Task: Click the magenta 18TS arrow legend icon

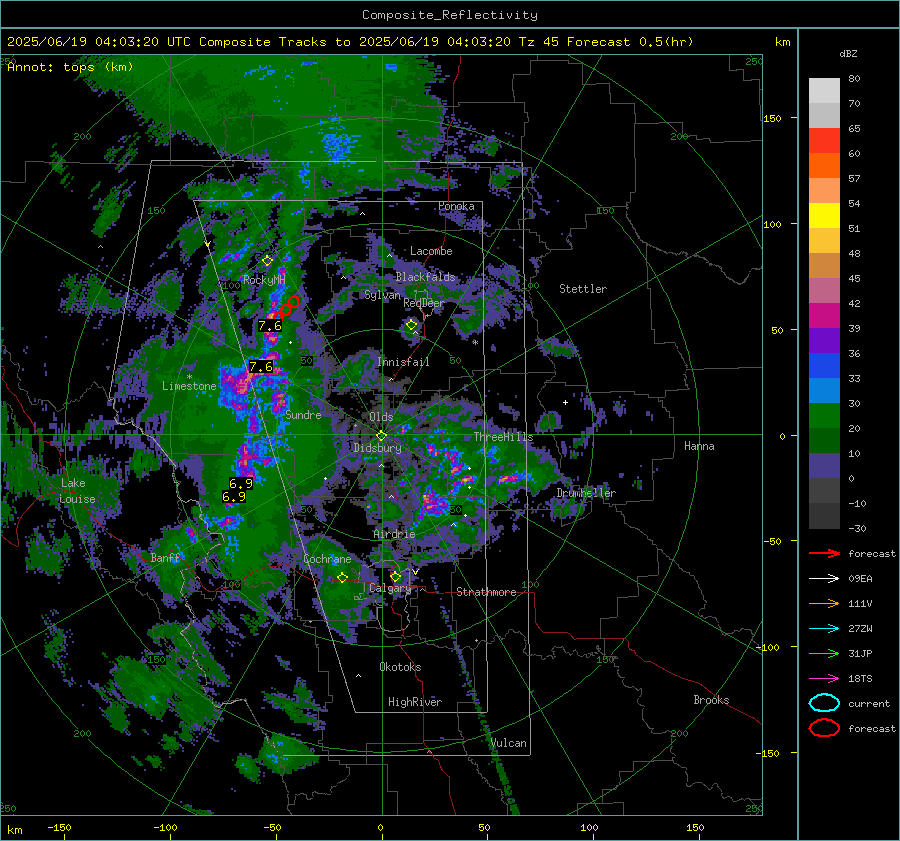Action: pyautogui.click(x=824, y=679)
